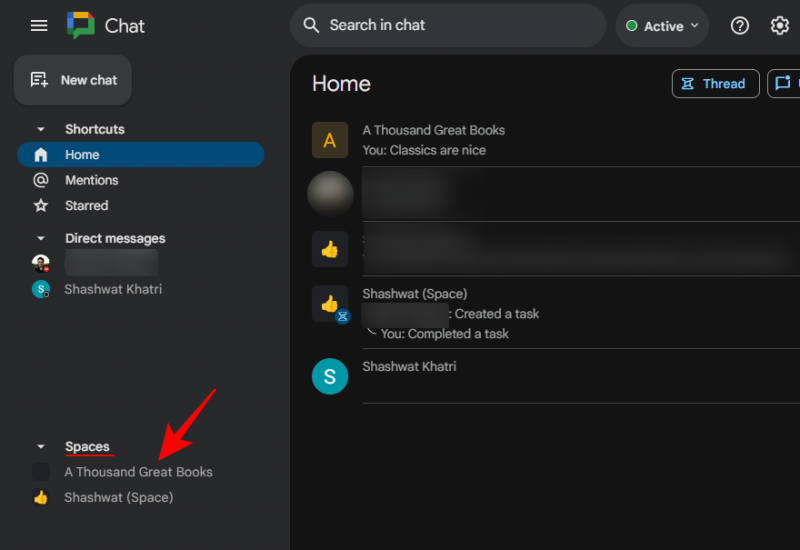
Task: Open the help question mark icon
Action: click(x=740, y=26)
